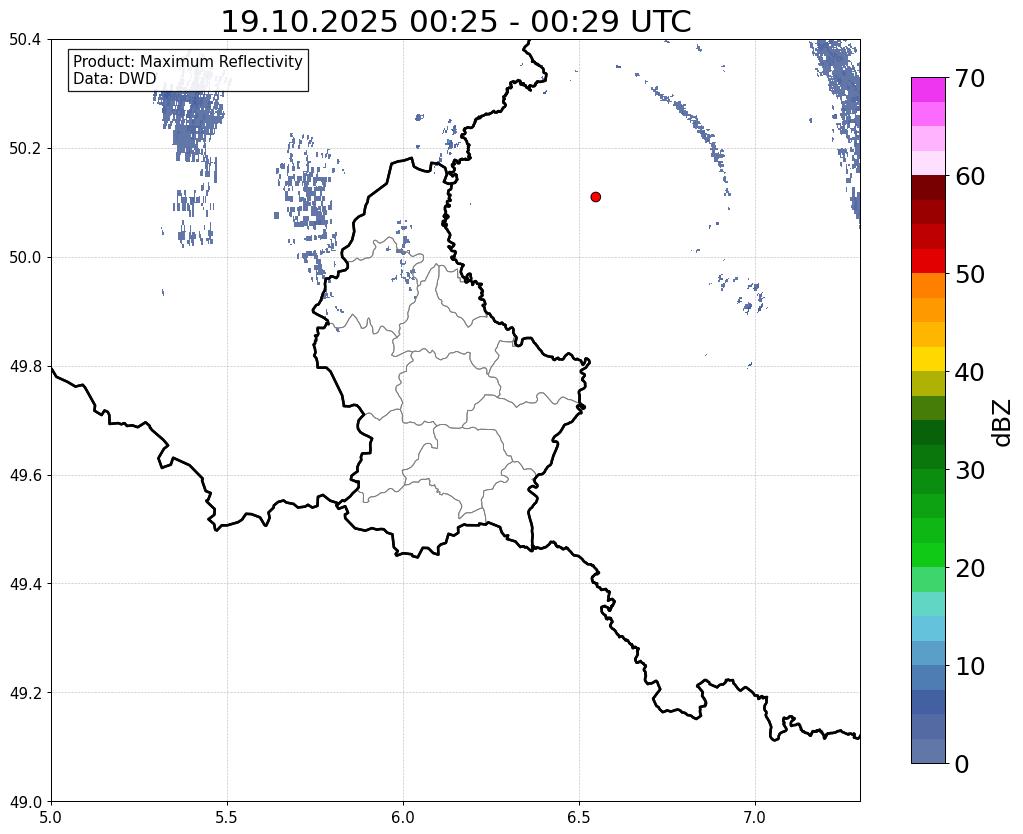Click the colorbar label '70'
The height and width of the screenshot is (834, 1023).
click(969, 78)
